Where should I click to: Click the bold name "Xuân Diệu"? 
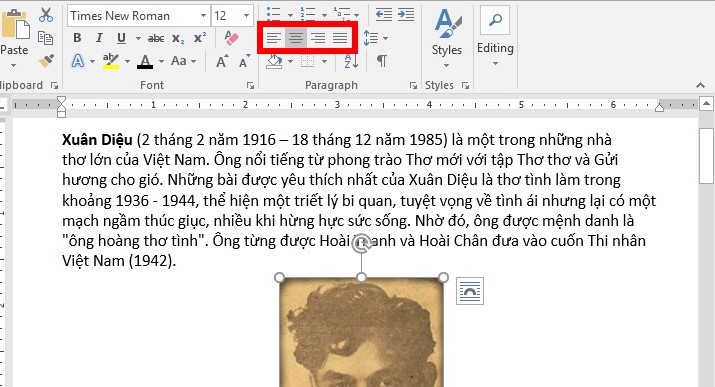tap(97, 139)
